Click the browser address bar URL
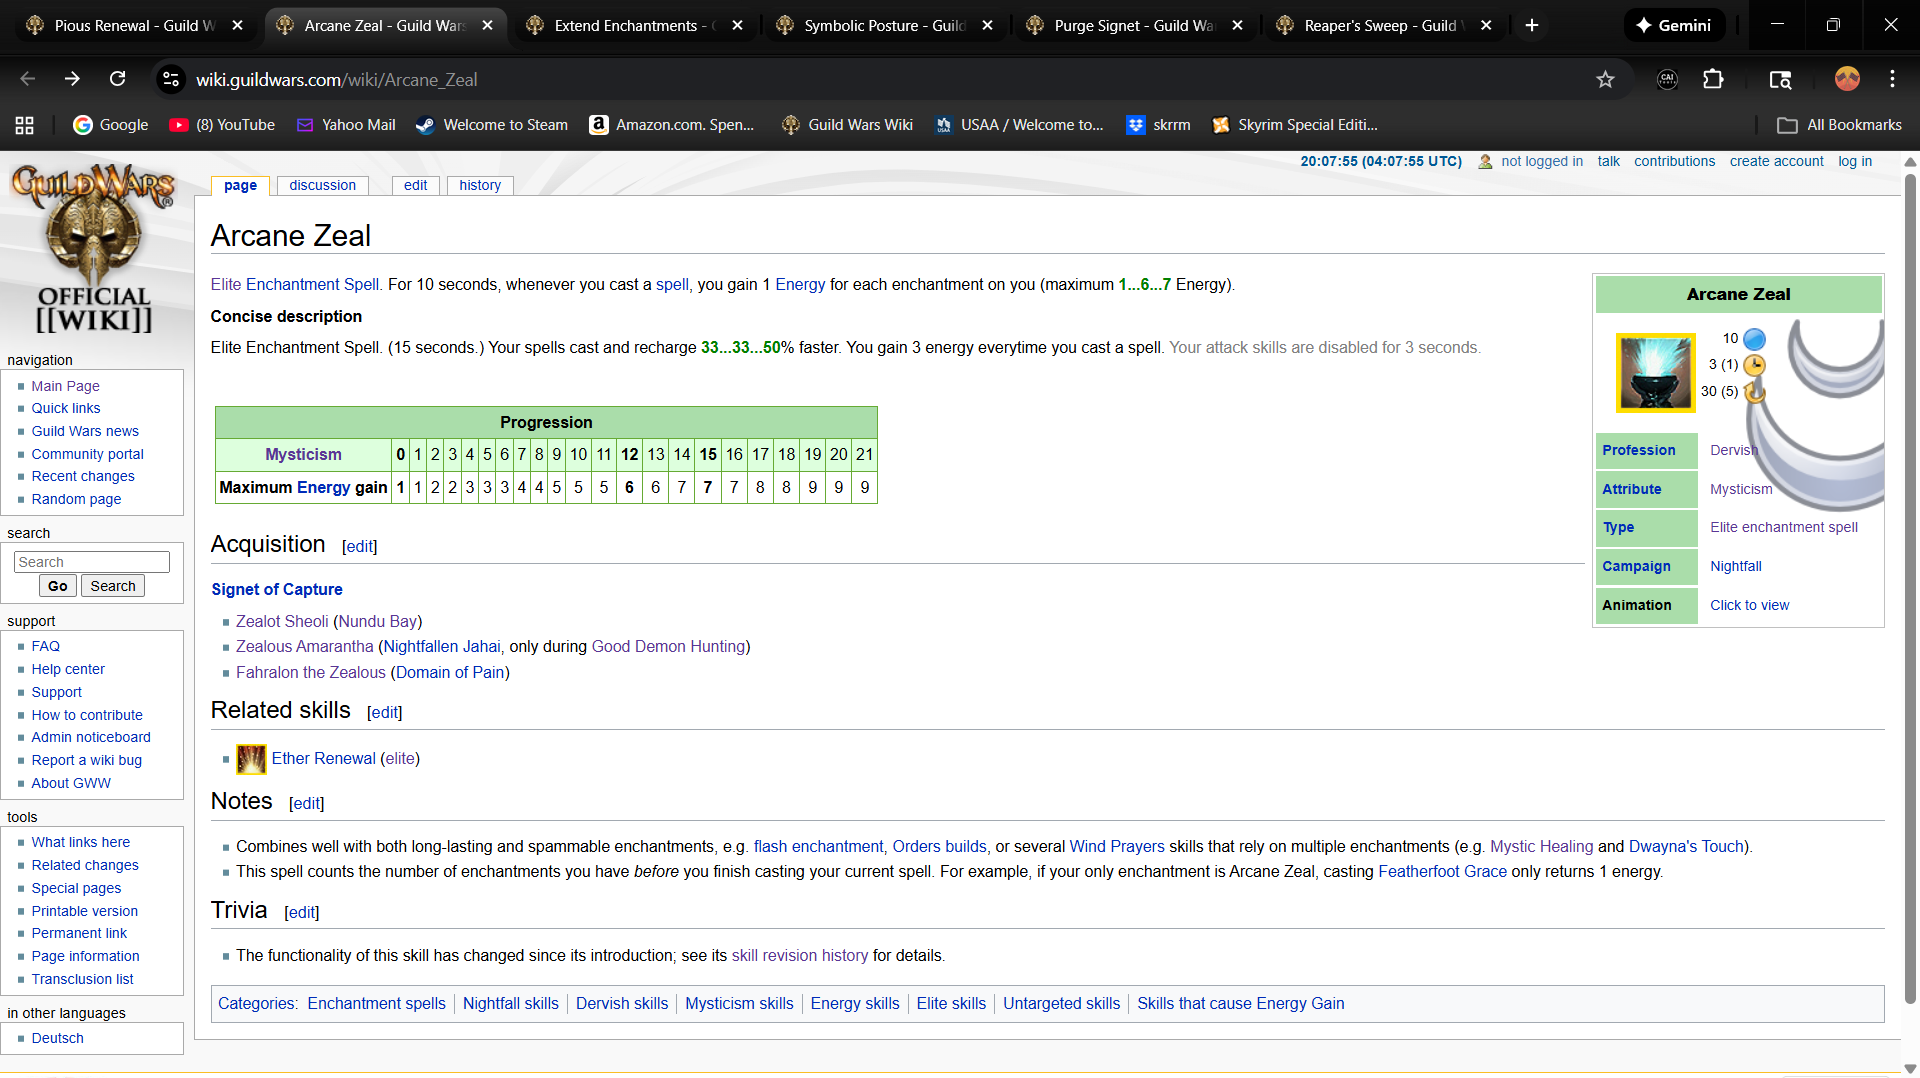Viewport: 1920px width, 1078px height. [x=336, y=80]
